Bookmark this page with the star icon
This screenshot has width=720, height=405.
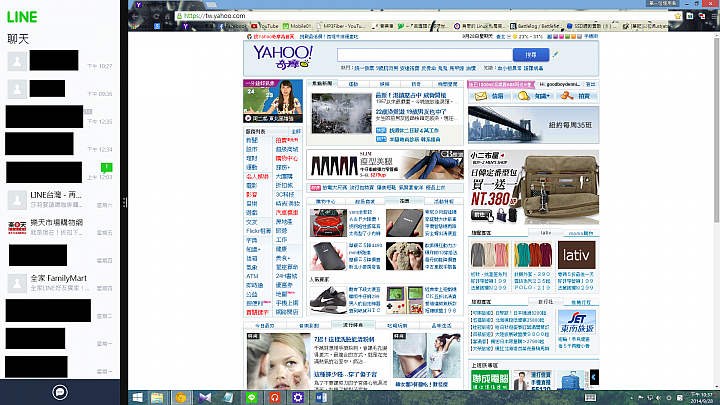(x=677, y=16)
